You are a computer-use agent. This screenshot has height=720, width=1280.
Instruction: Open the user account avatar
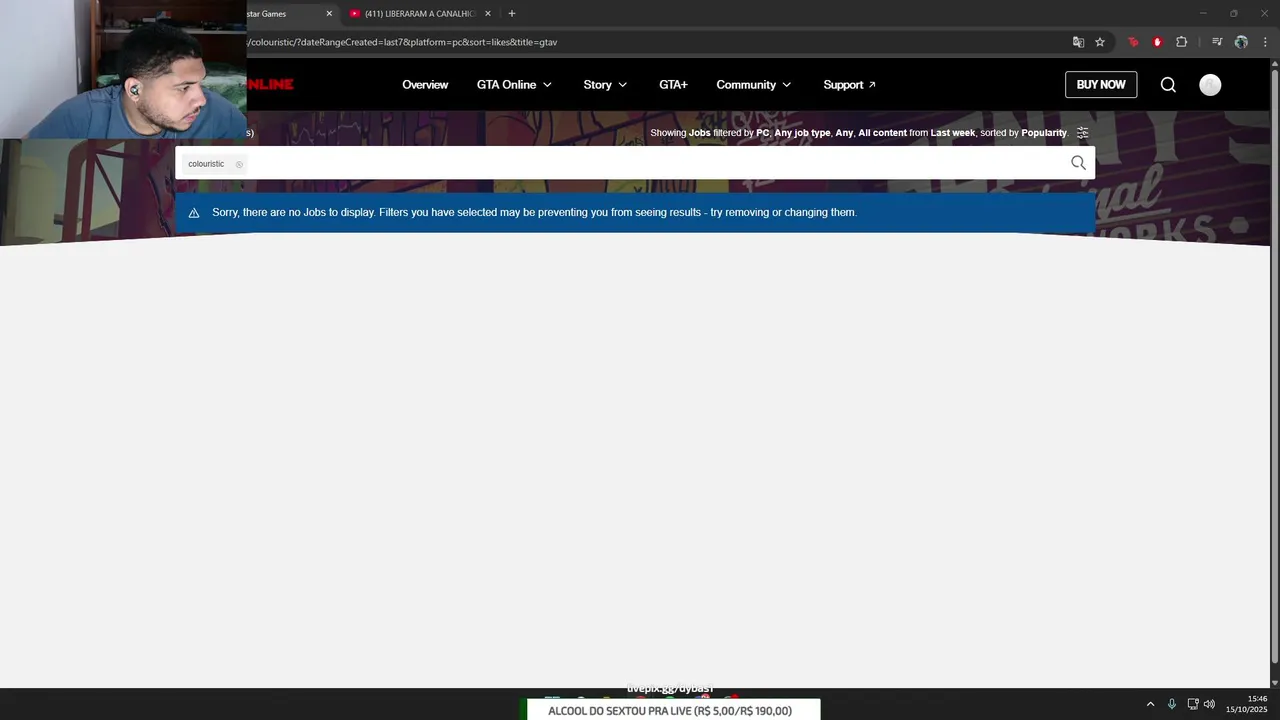(x=1210, y=85)
